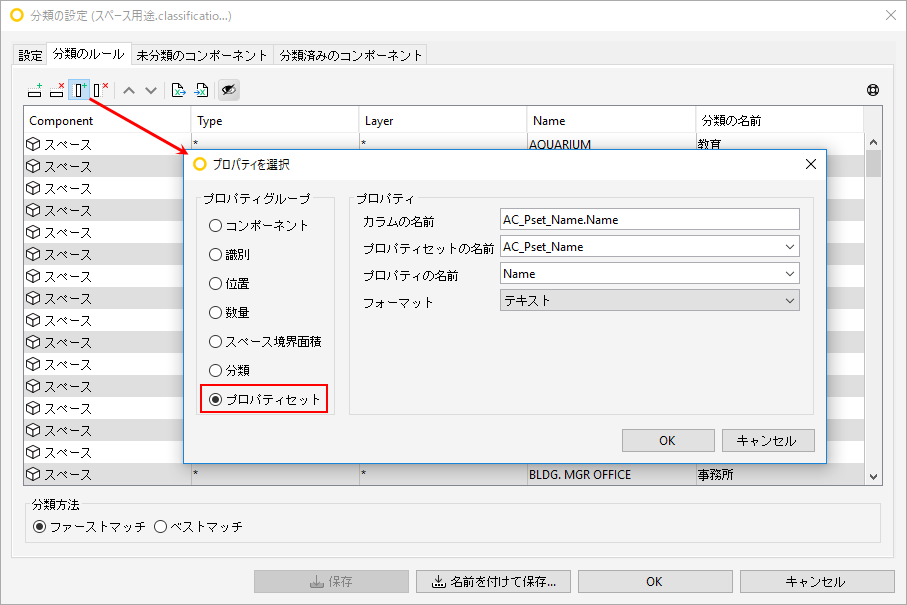Select the BLDG. MGR OFFICE name cell
Image resolution: width=907 pixels, height=605 pixels.
(611, 474)
